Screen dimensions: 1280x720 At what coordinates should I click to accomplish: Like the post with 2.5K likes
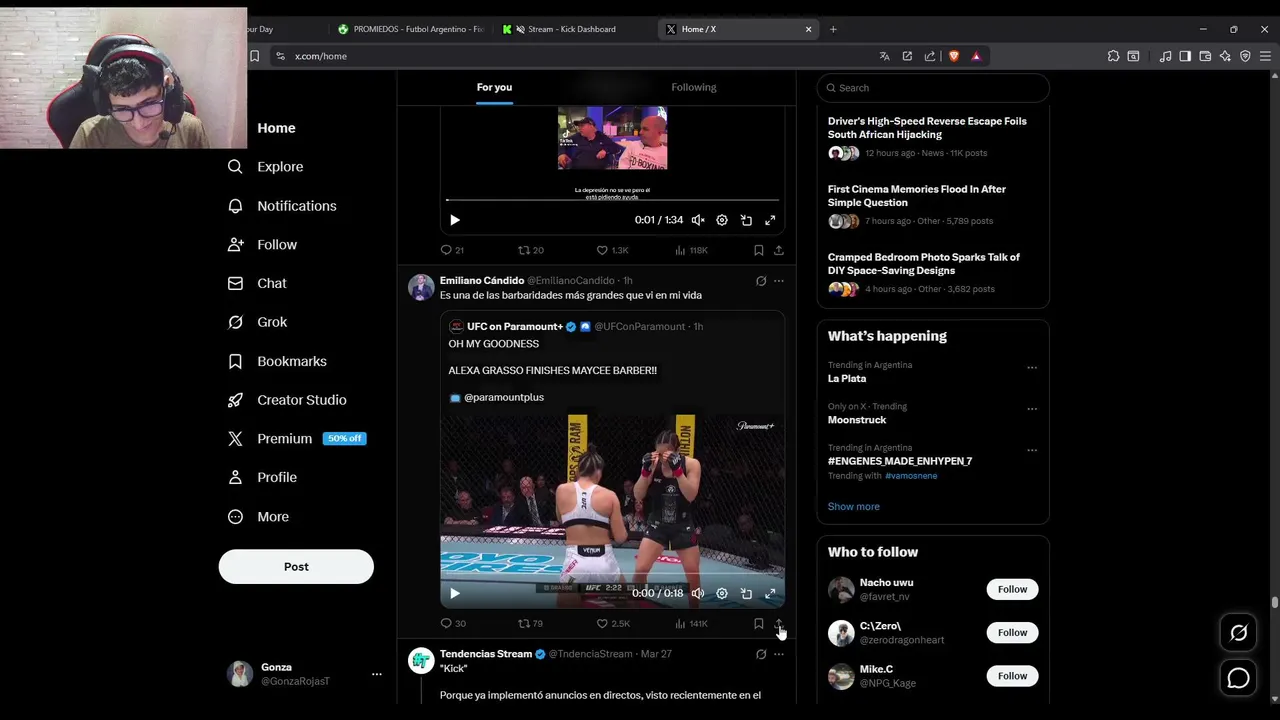click(x=613, y=624)
